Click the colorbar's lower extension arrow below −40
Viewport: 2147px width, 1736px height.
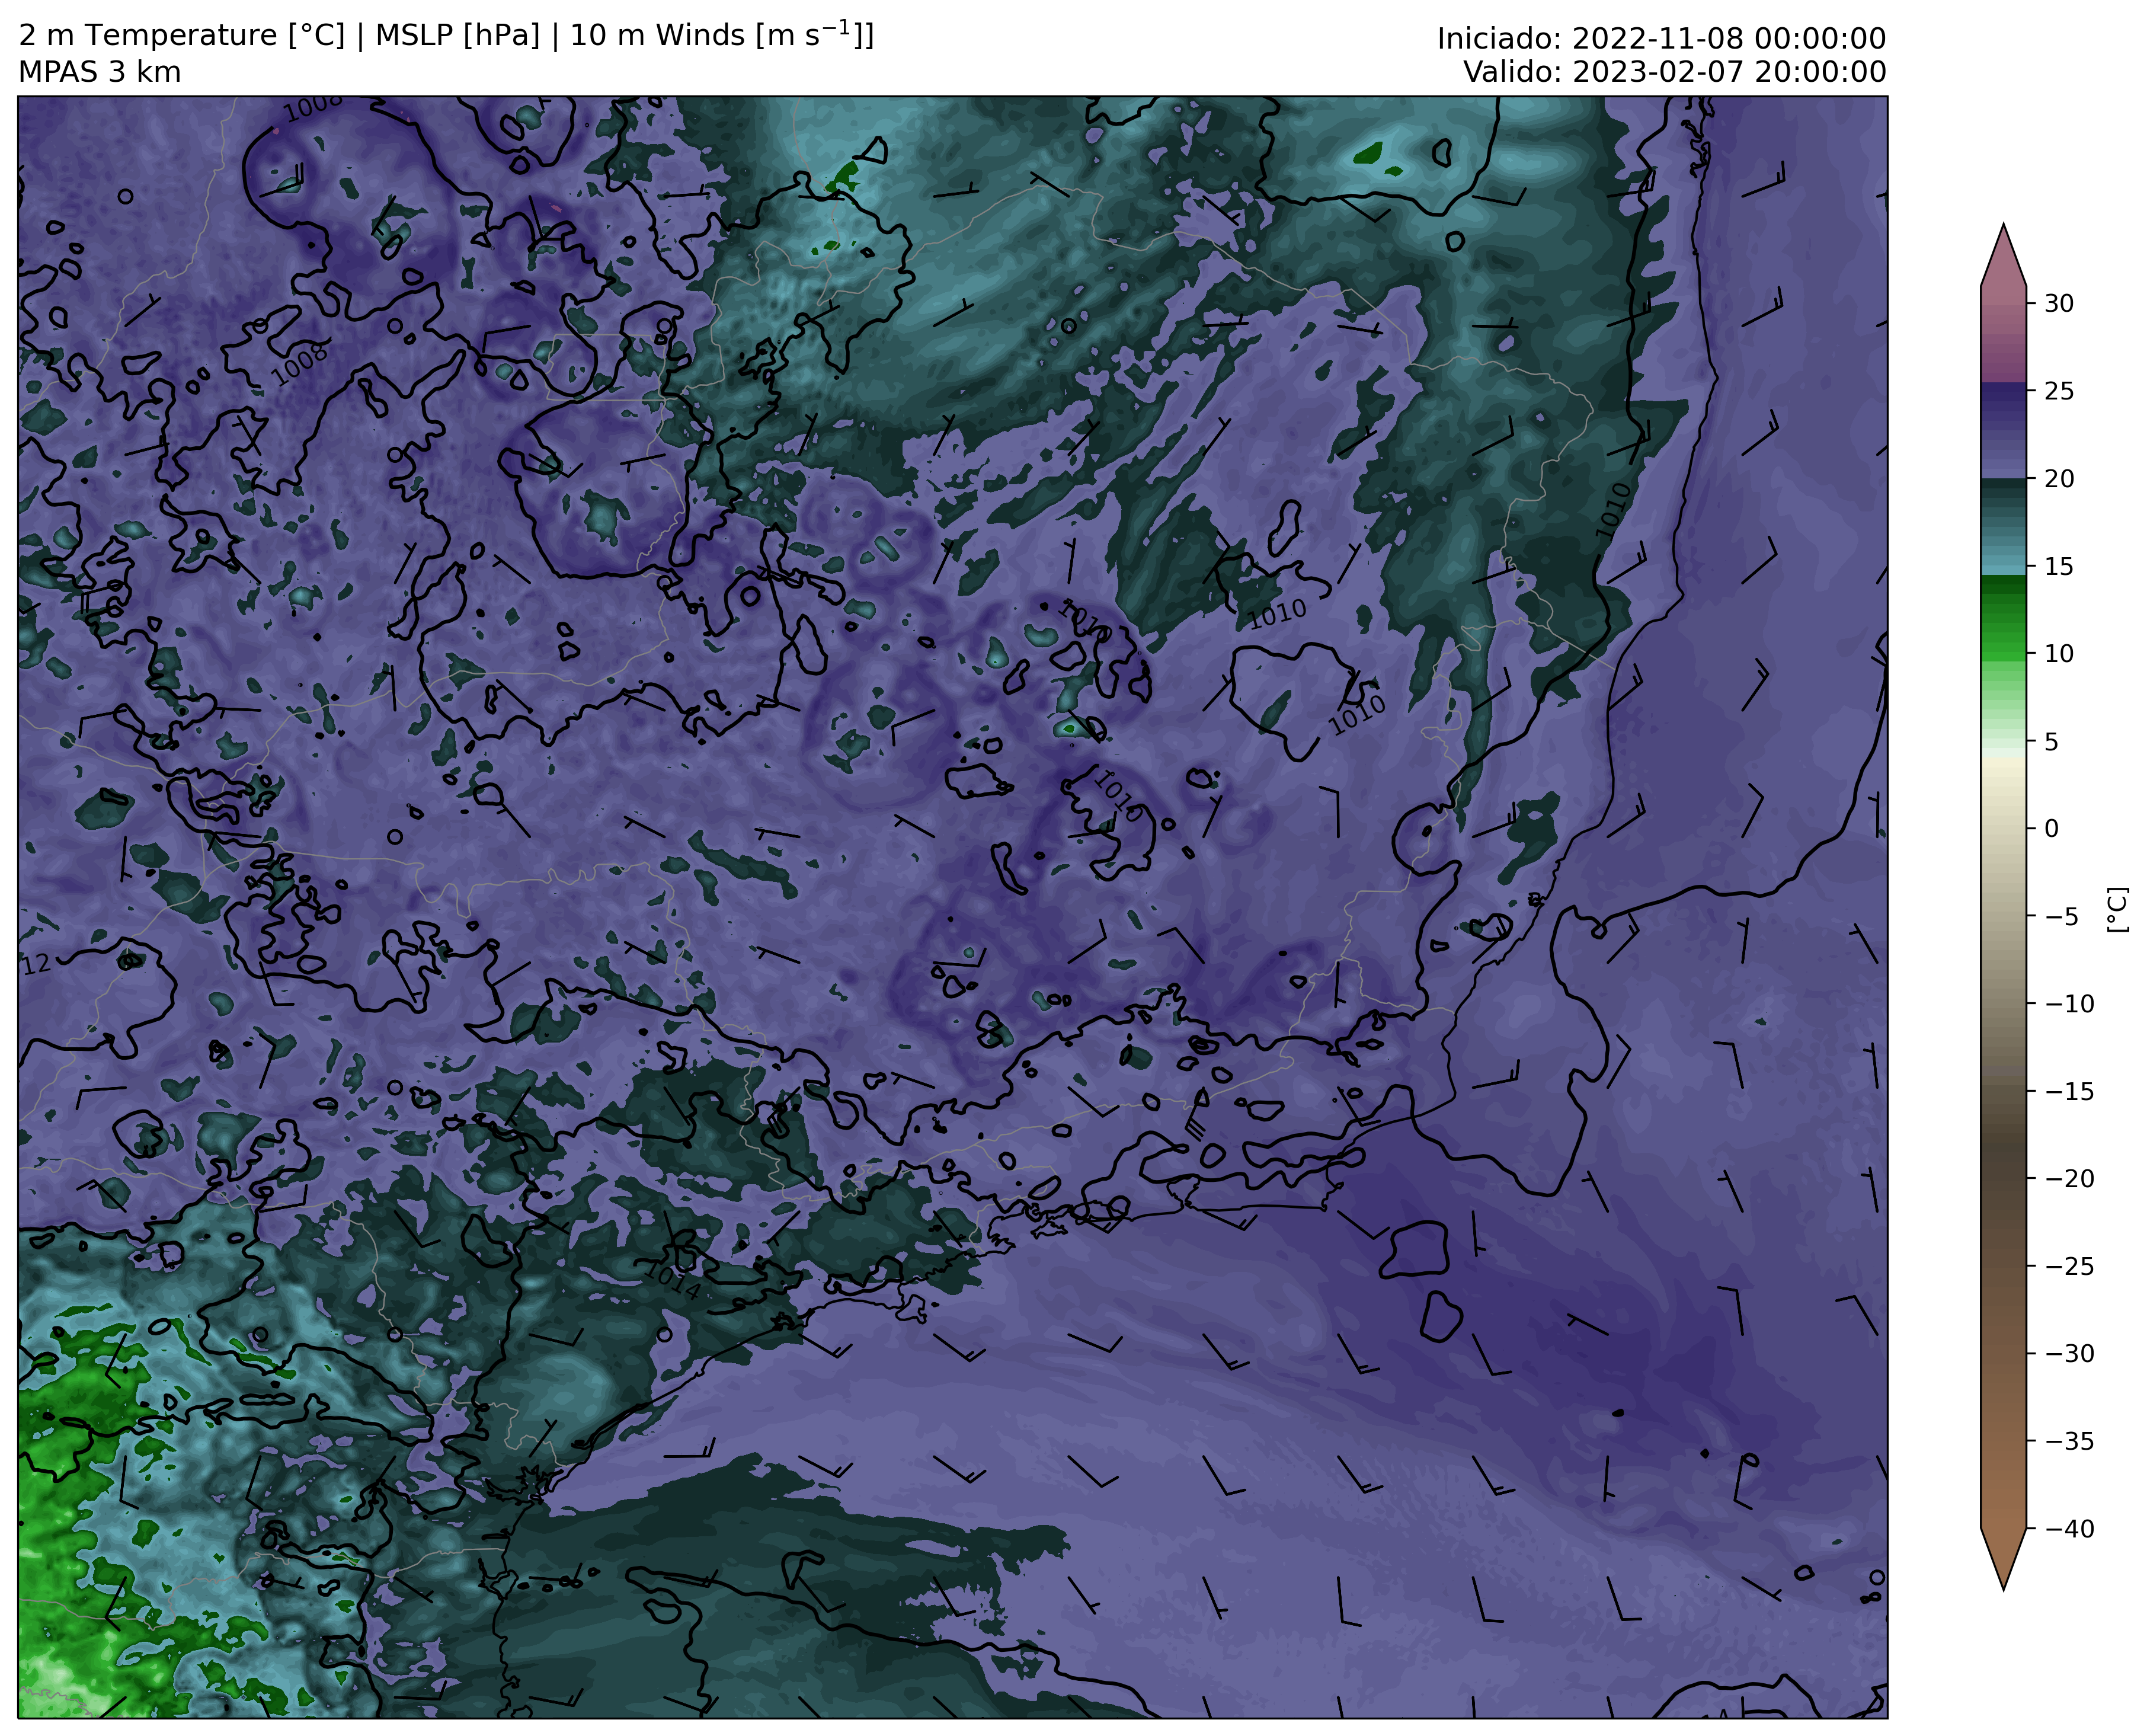tap(2003, 1557)
